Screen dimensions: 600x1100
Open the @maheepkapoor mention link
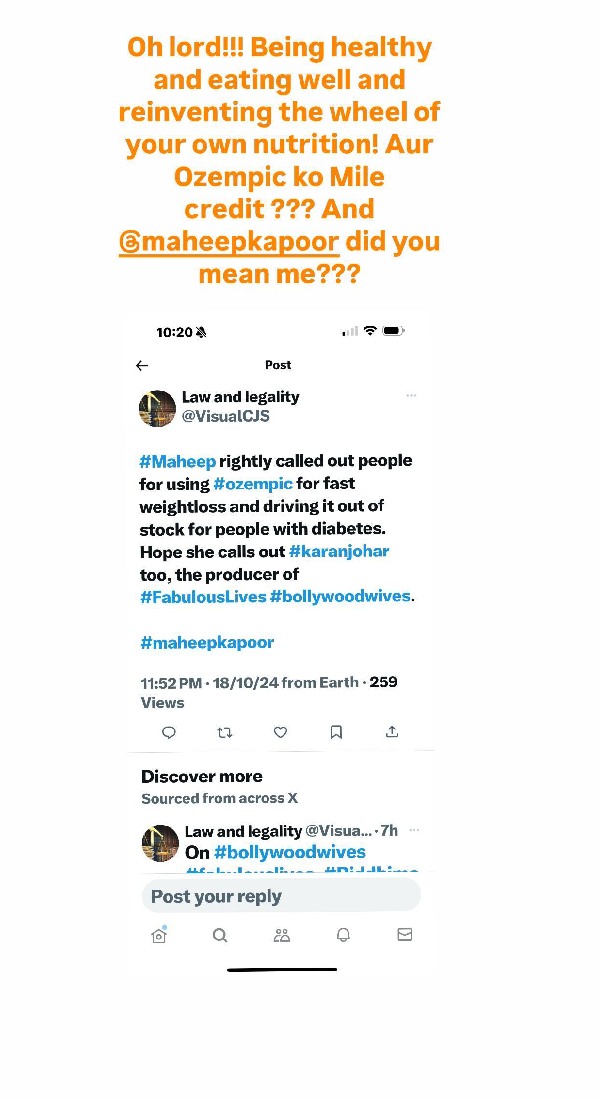point(230,241)
